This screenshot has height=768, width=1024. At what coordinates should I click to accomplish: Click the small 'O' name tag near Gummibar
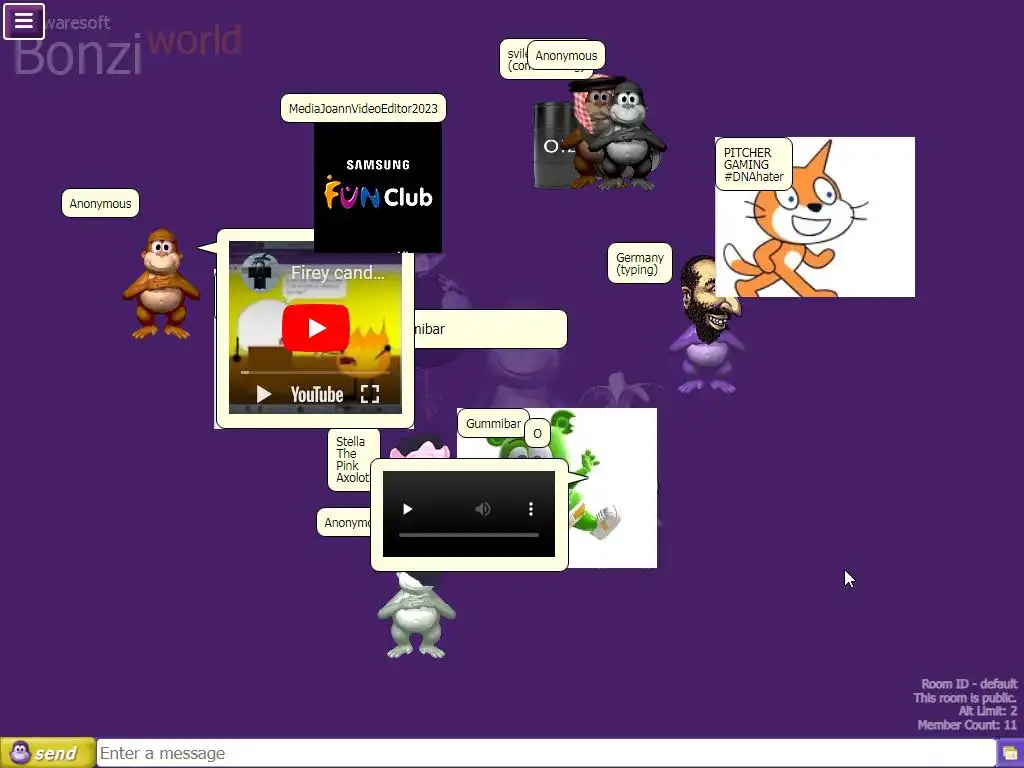click(x=537, y=434)
